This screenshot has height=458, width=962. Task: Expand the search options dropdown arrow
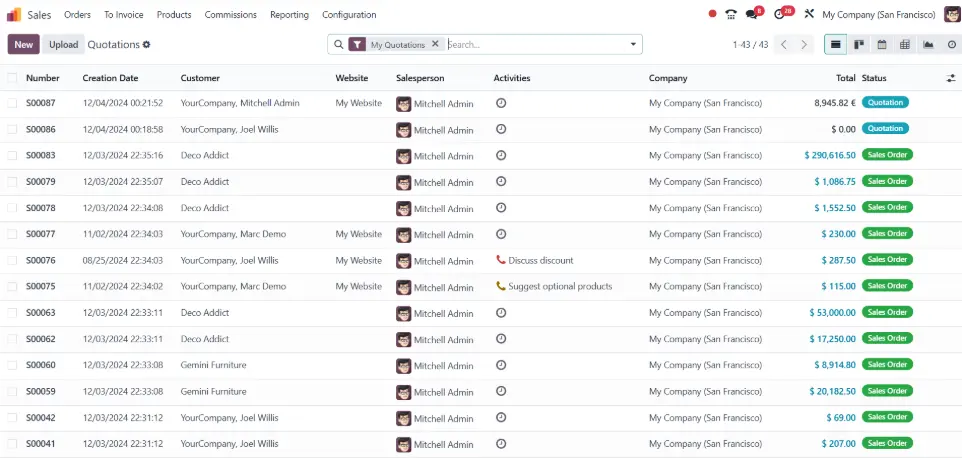[633, 44]
